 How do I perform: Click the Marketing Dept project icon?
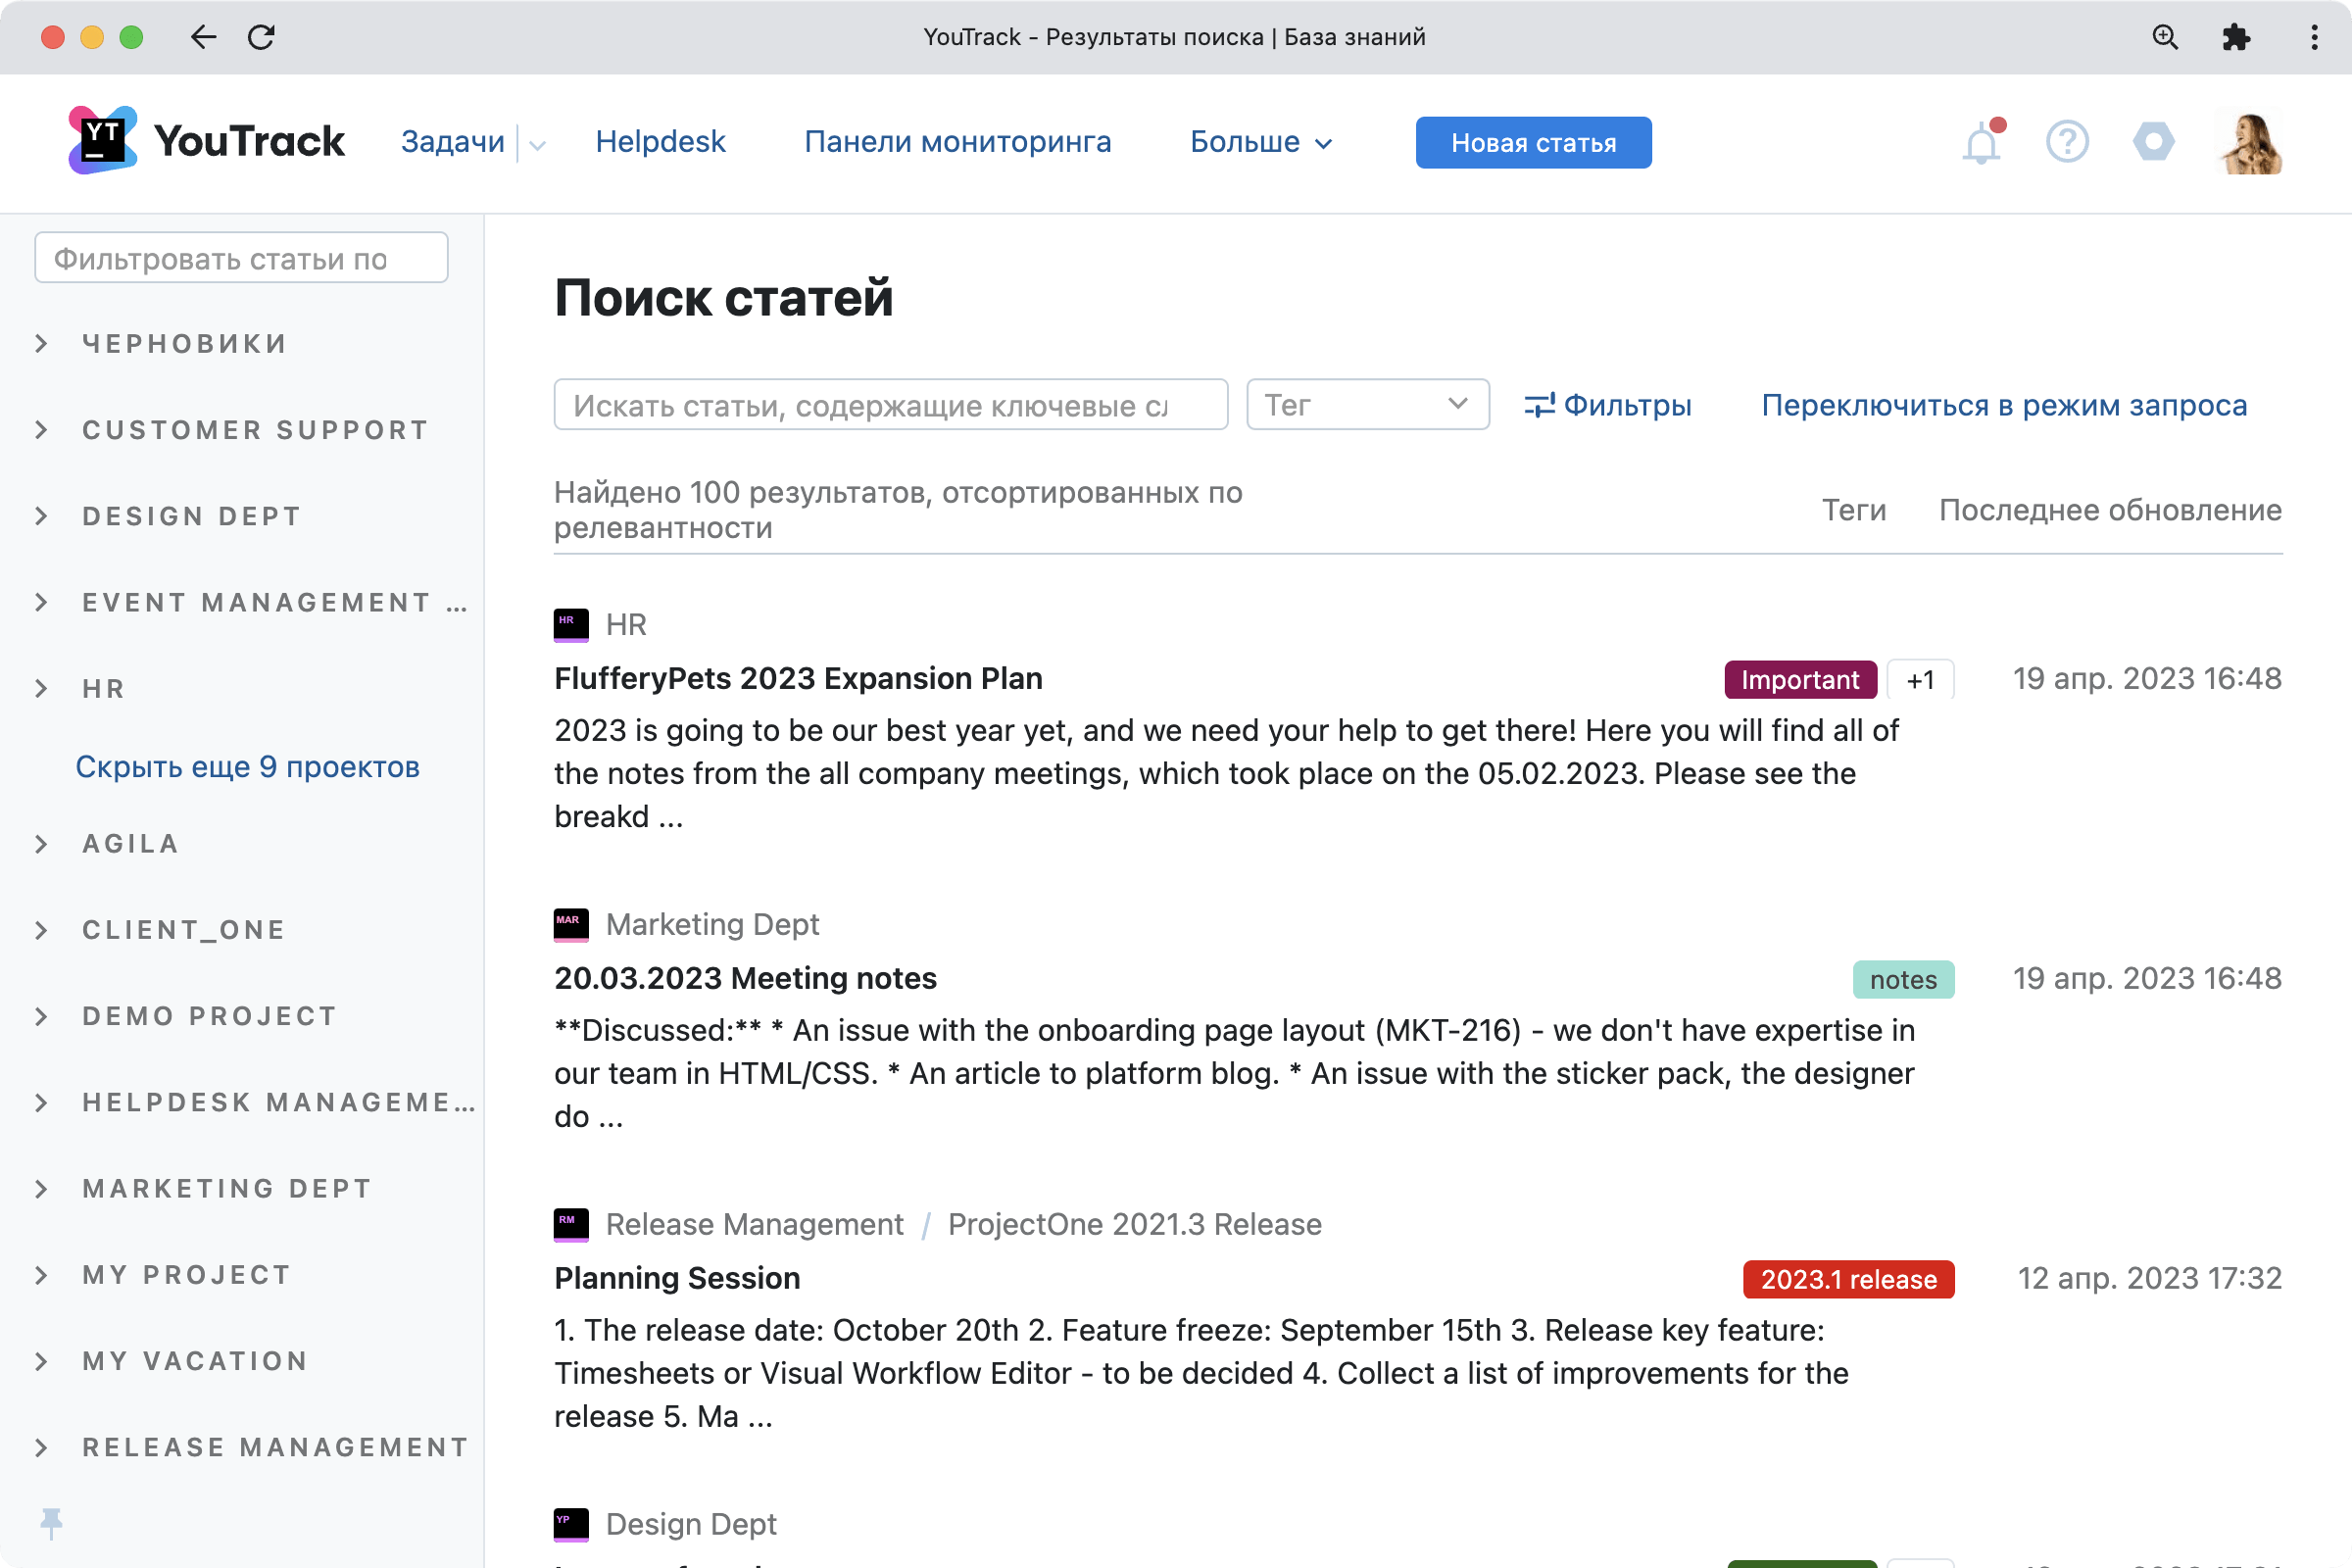tap(570, 924)
